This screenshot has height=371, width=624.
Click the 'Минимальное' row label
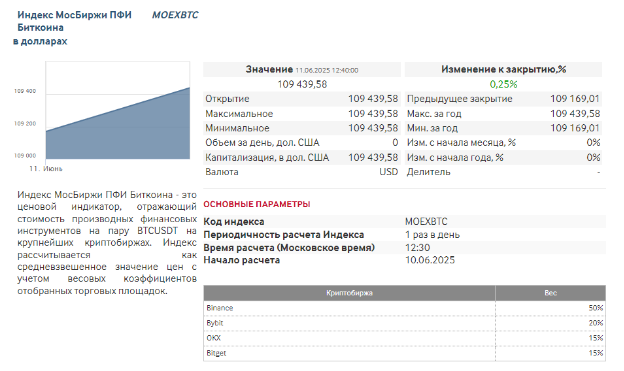tap(237, 128)
